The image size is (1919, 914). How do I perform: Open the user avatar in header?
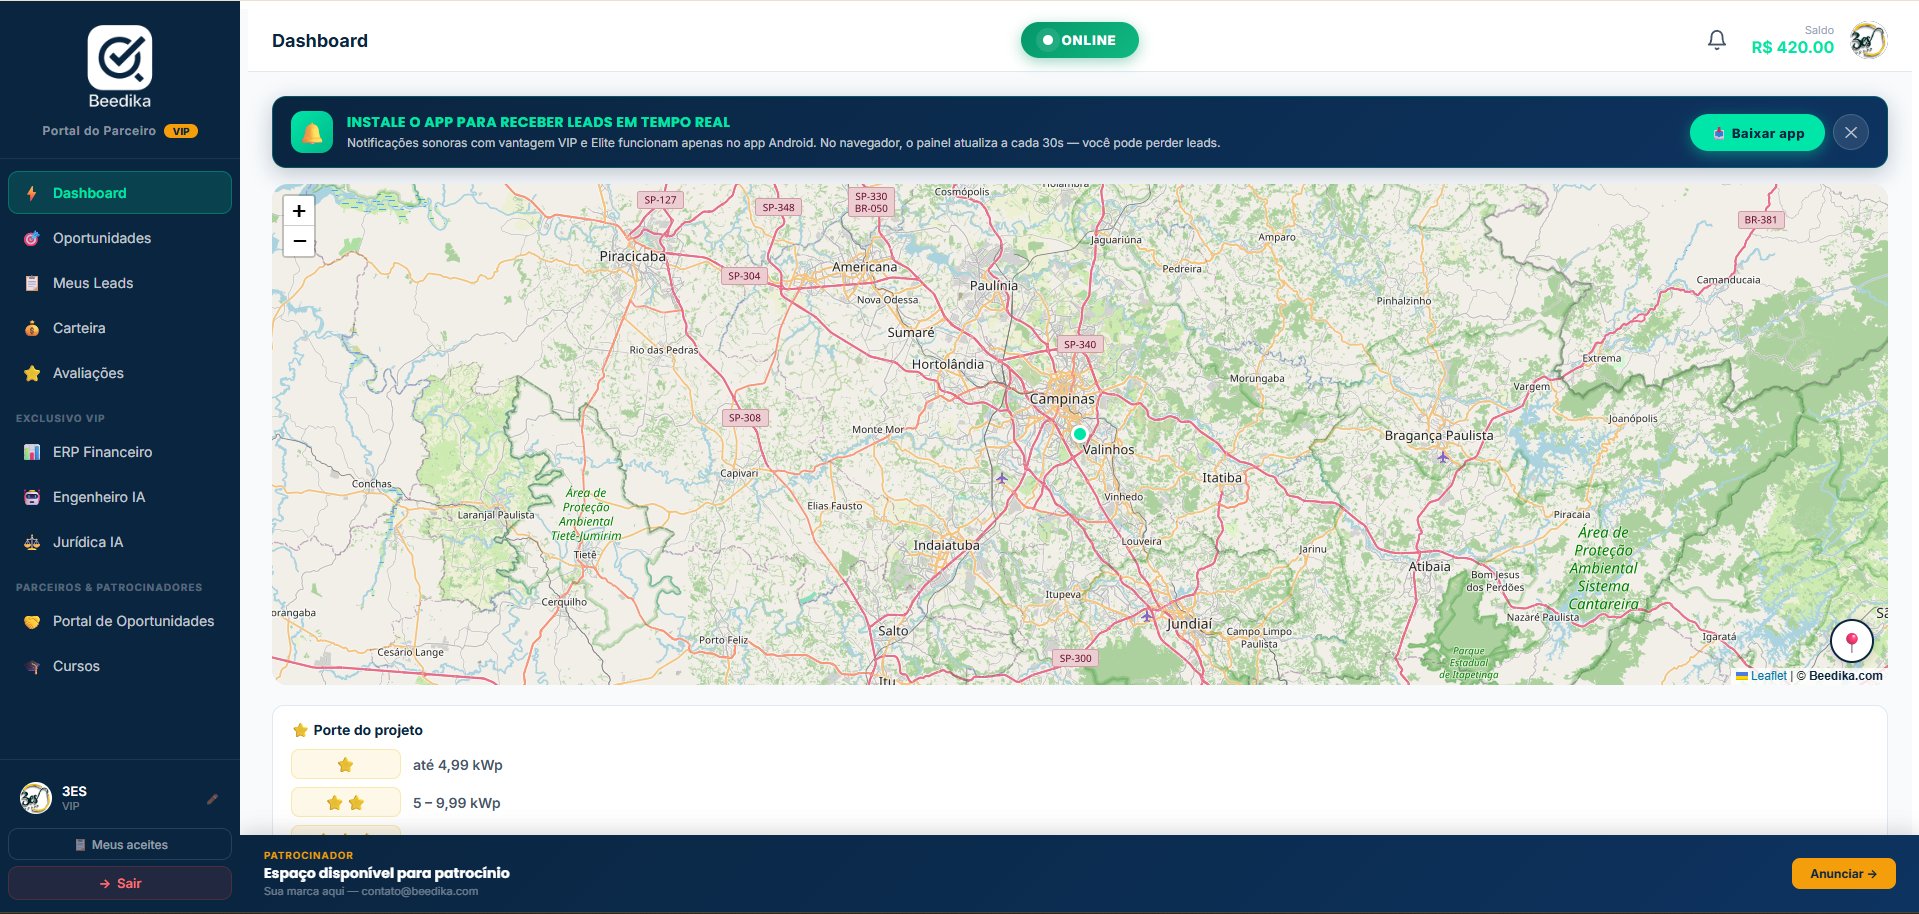click(x=1867, y=41)
